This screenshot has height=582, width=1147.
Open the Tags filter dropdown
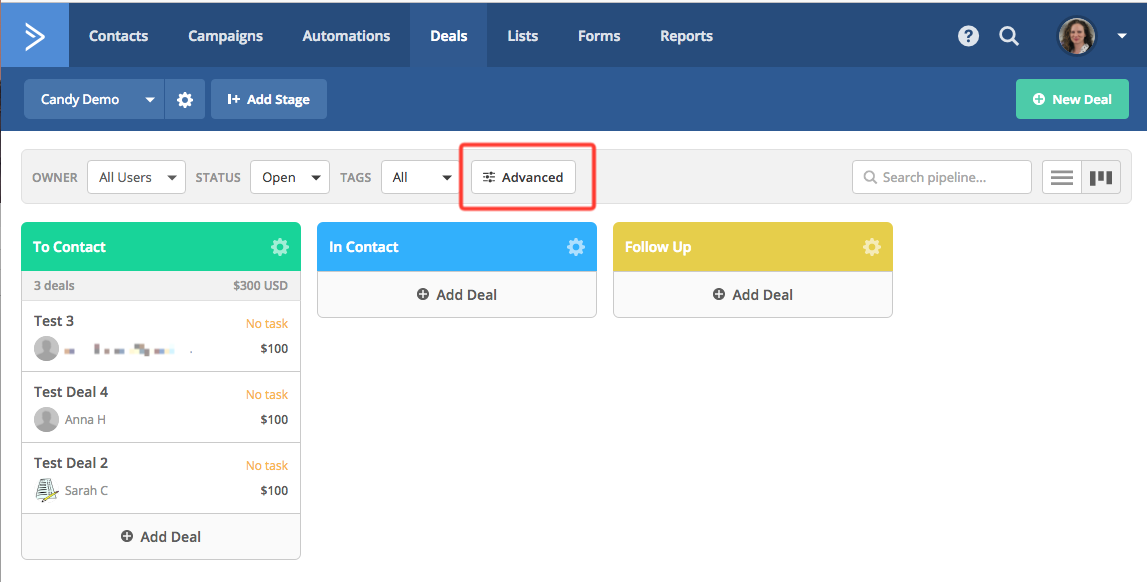click(420, 178)
